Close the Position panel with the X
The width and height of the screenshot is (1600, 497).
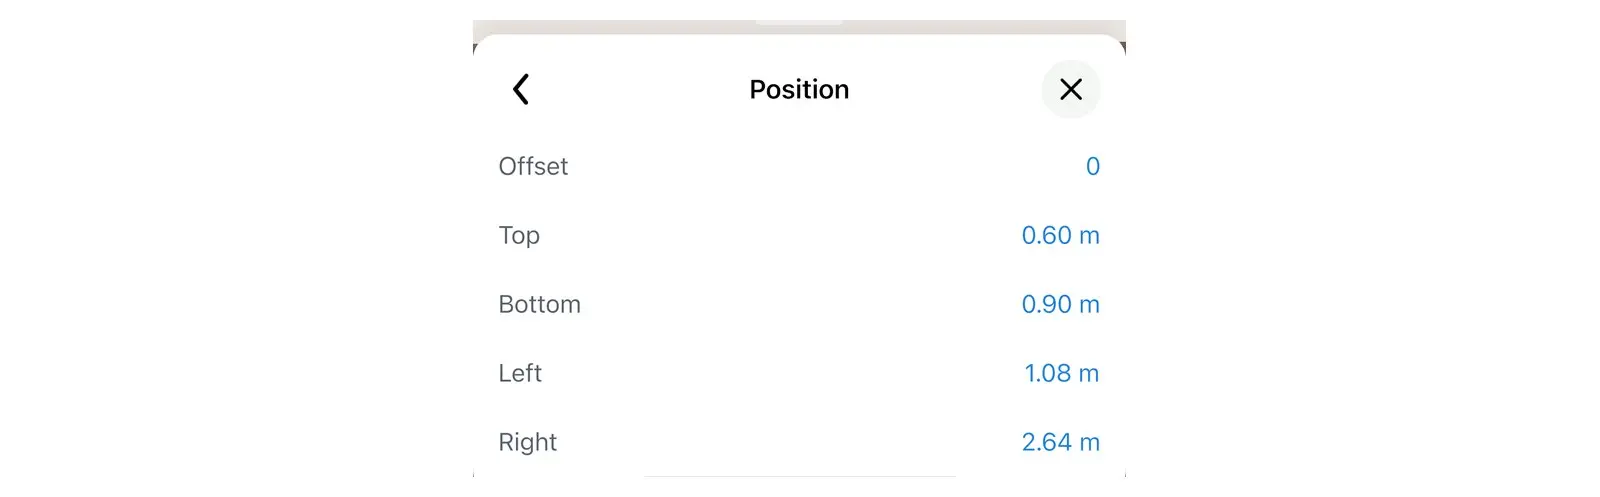tap(1071, 89)
